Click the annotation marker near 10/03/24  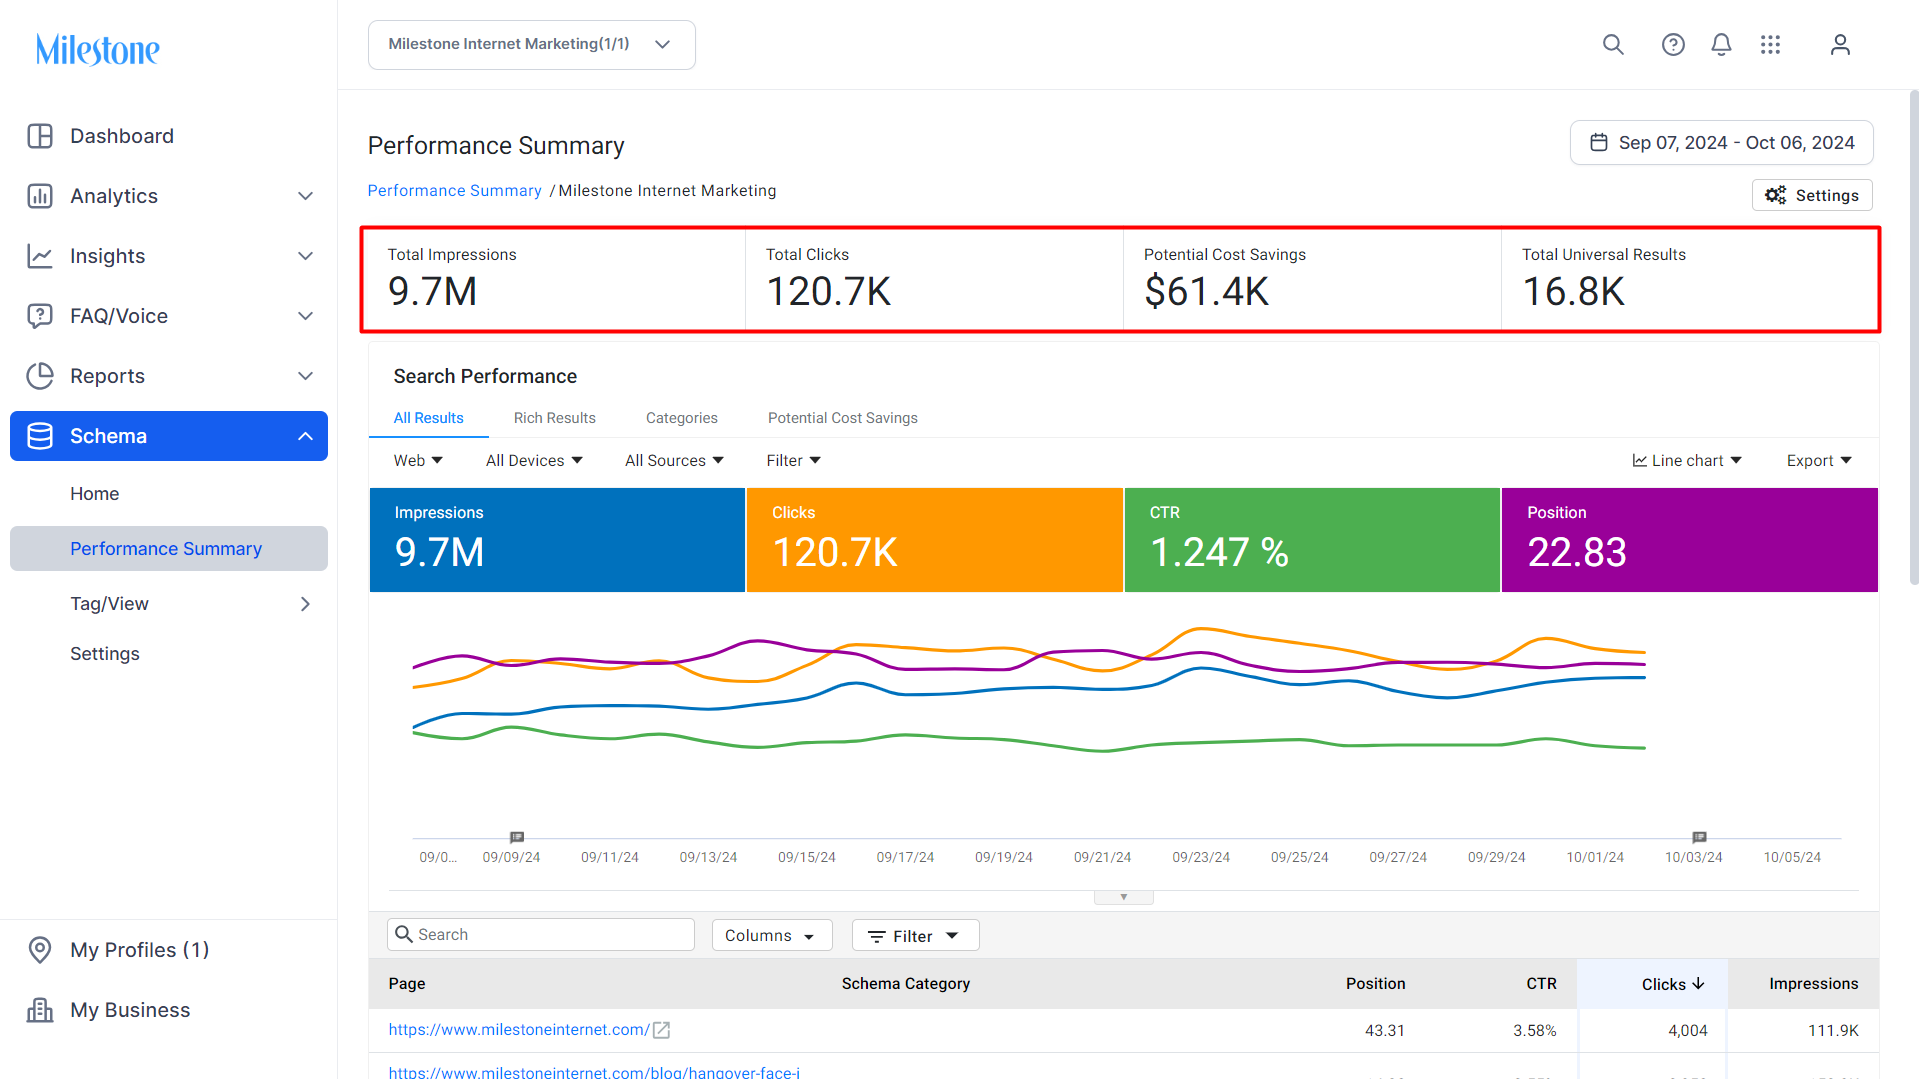point(1699,837)
